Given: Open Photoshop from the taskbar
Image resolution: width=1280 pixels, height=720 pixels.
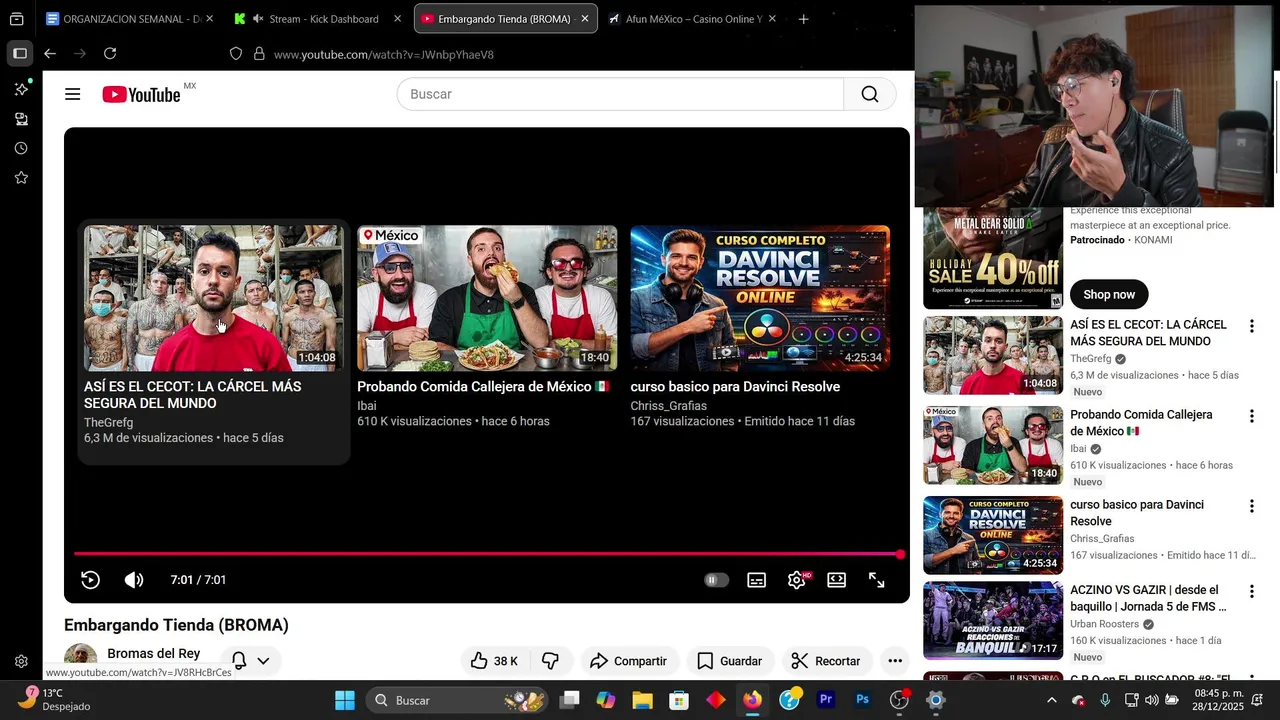Looking at the screenshot, I should click(862, 700).
